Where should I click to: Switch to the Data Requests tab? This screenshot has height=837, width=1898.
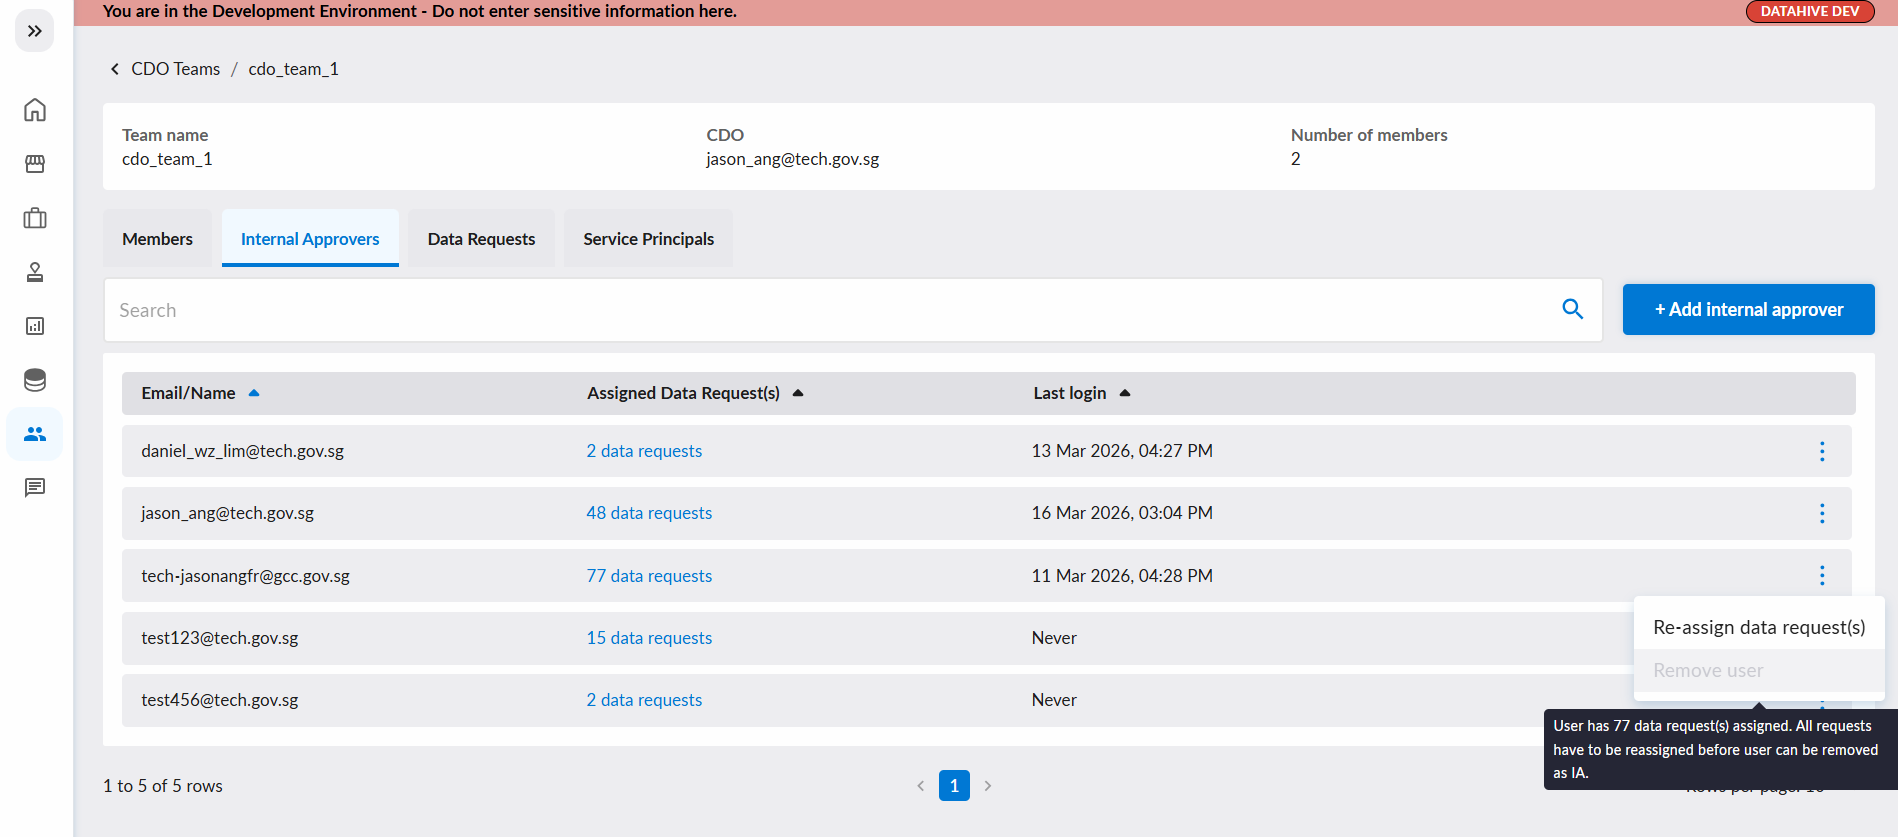481,239
